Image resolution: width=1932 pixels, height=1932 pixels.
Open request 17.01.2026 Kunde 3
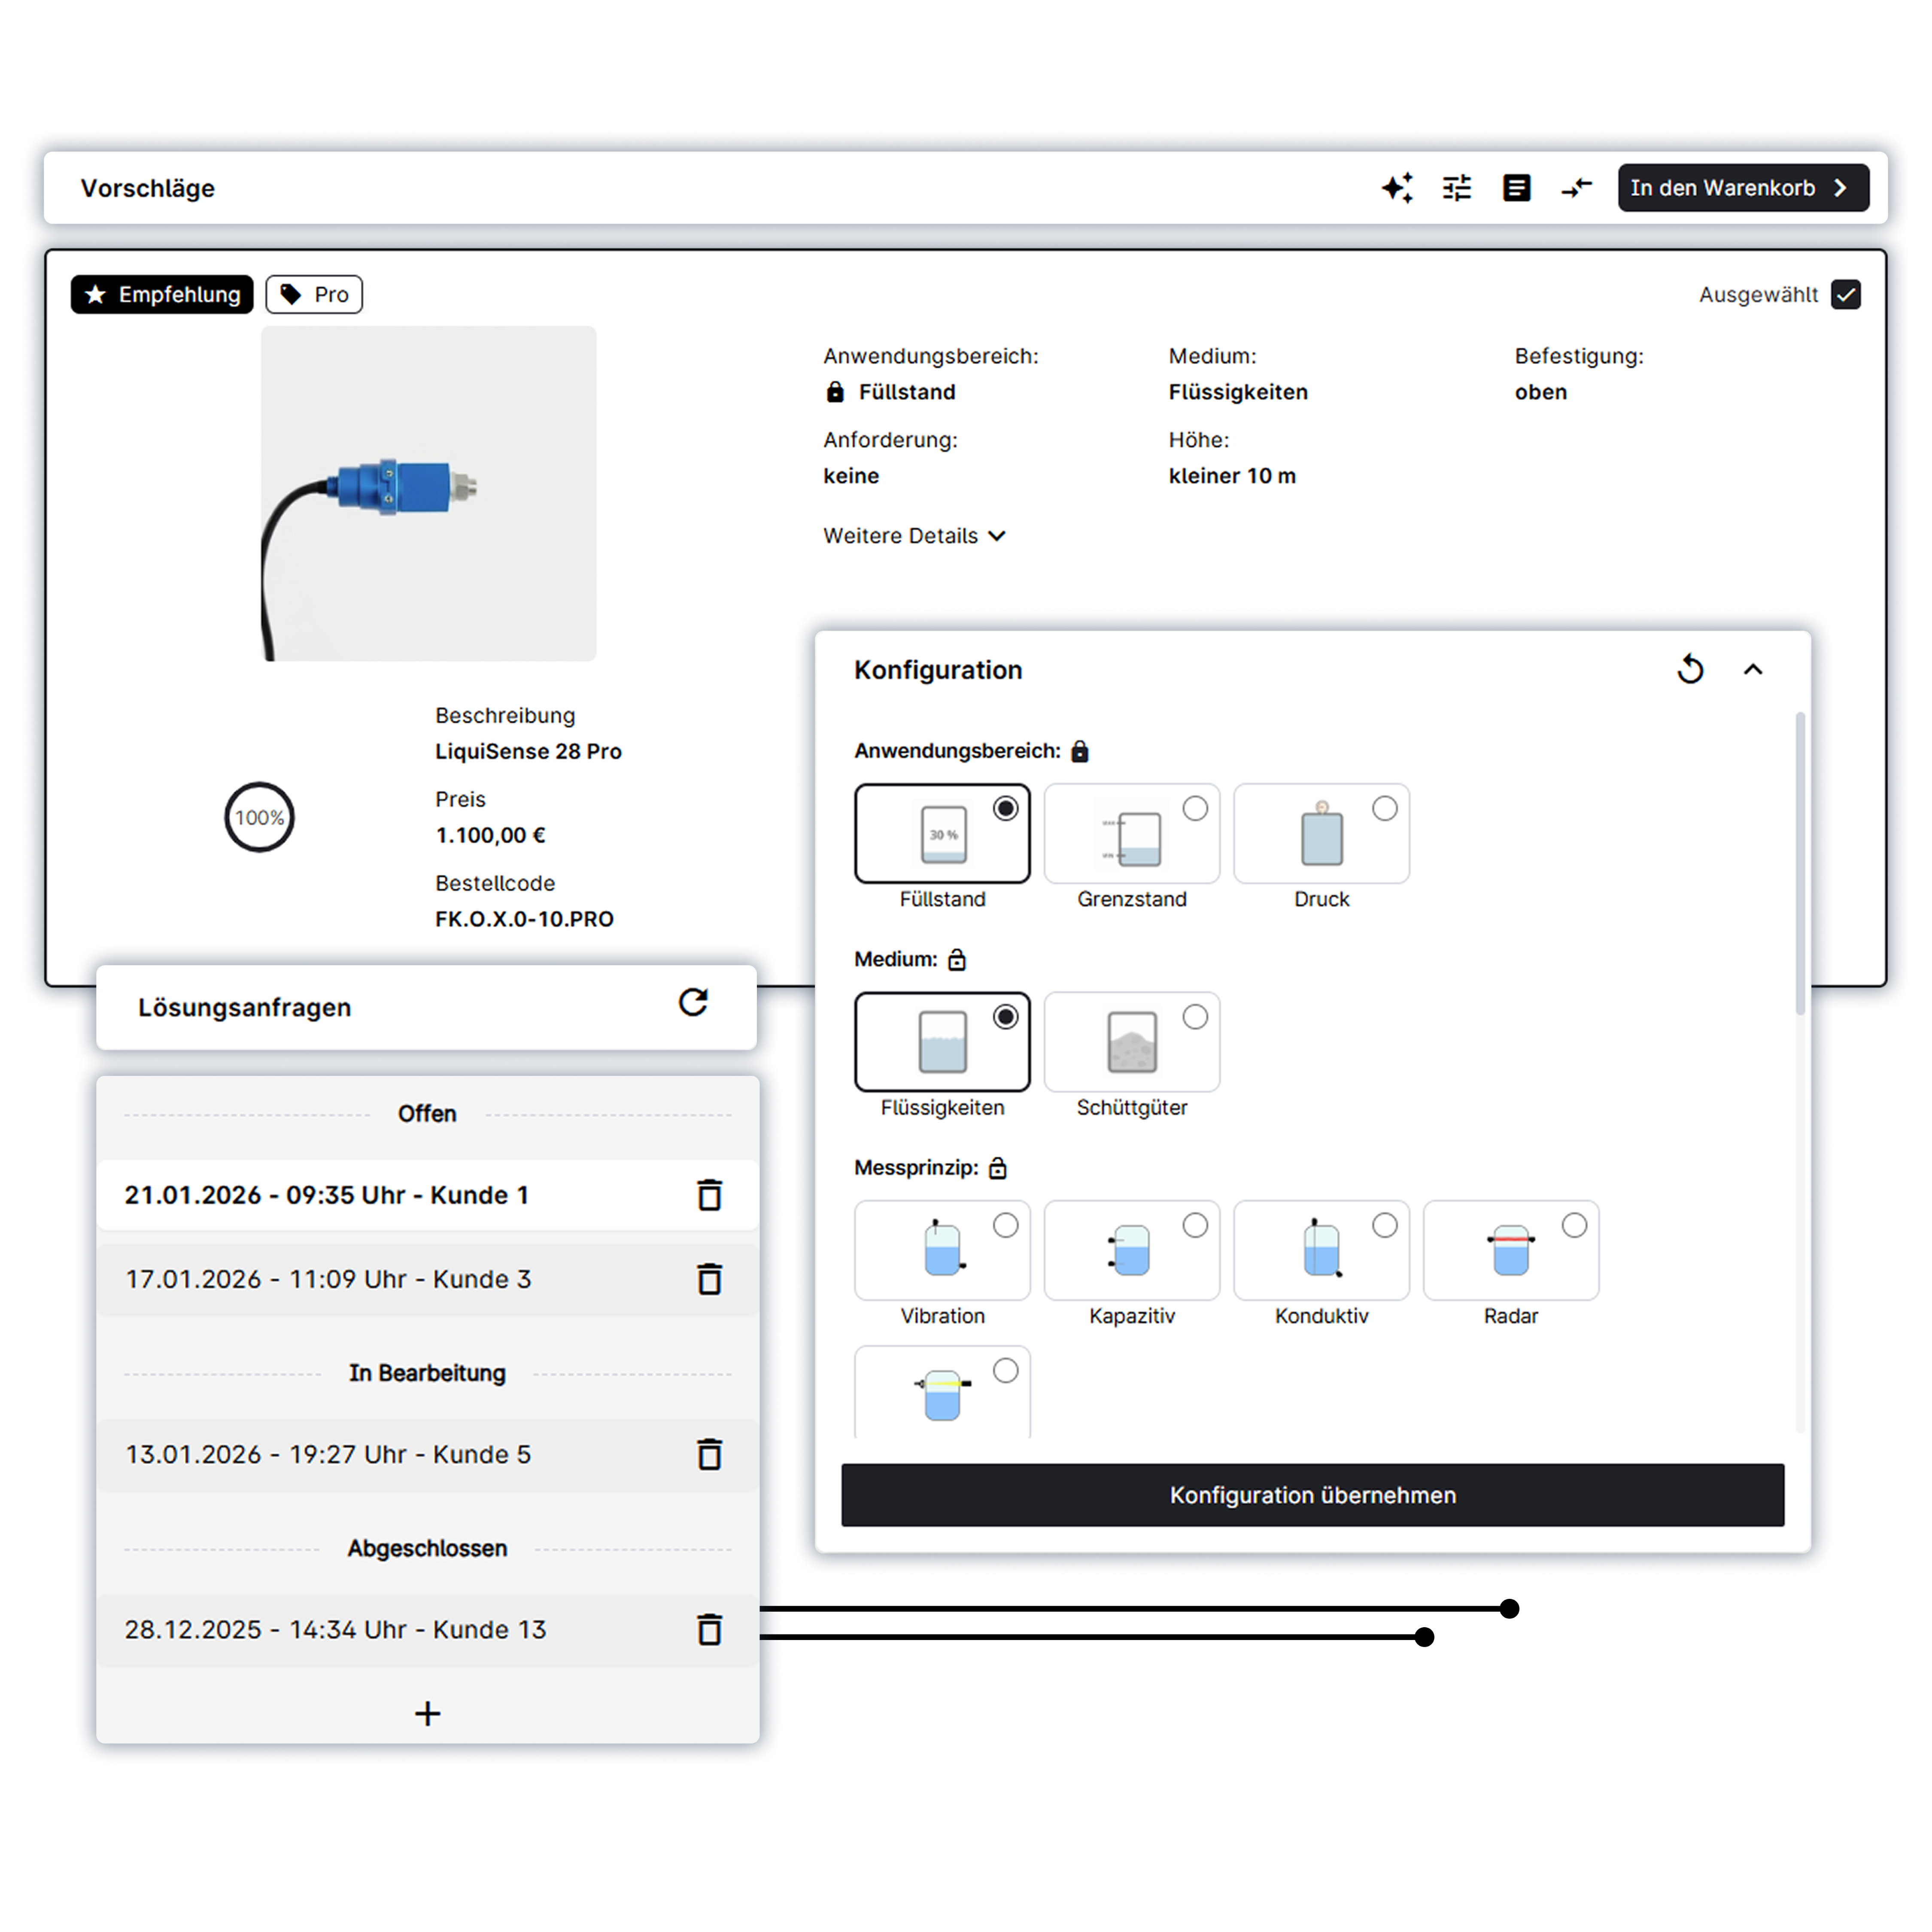coord(328,1279)
